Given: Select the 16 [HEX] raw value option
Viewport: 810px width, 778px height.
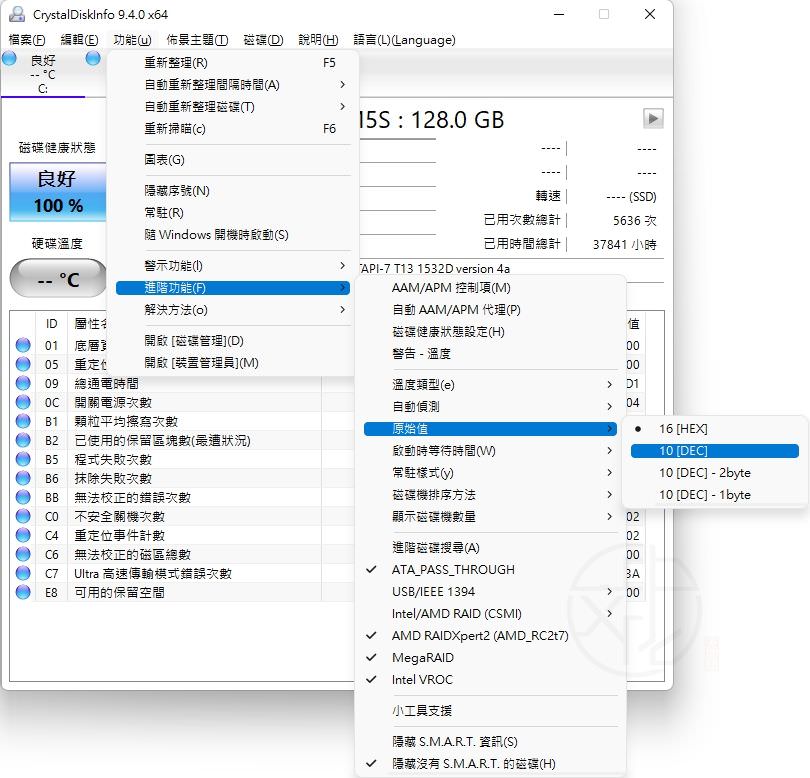Looking at the screenshot, I should (x=683, y=428).
